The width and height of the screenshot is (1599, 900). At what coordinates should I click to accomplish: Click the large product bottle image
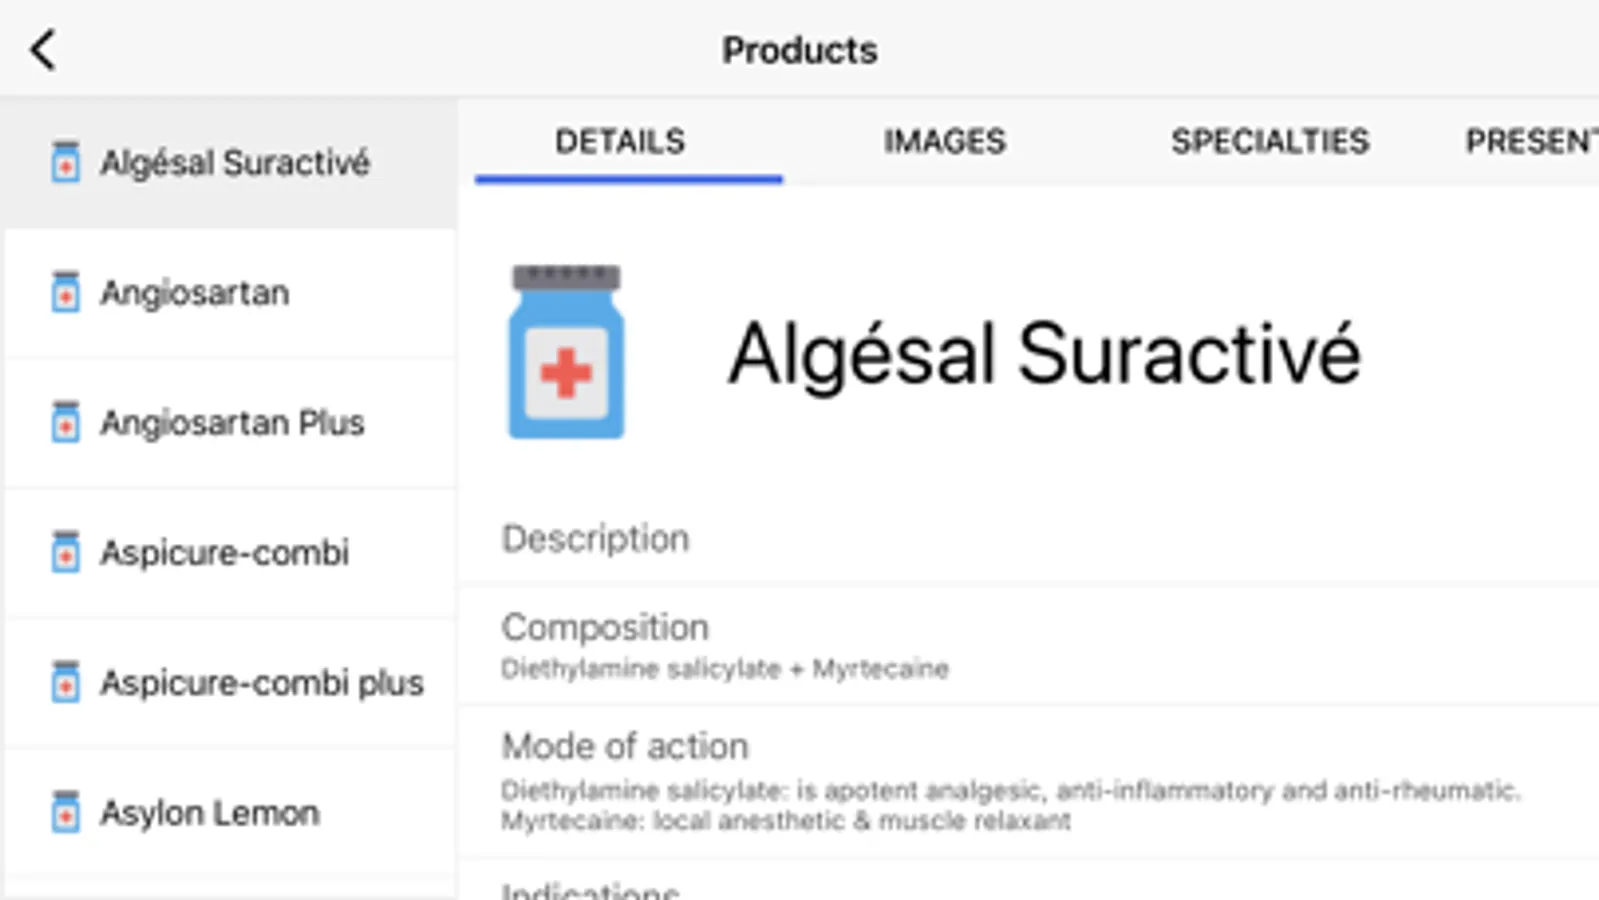point(566,352)
